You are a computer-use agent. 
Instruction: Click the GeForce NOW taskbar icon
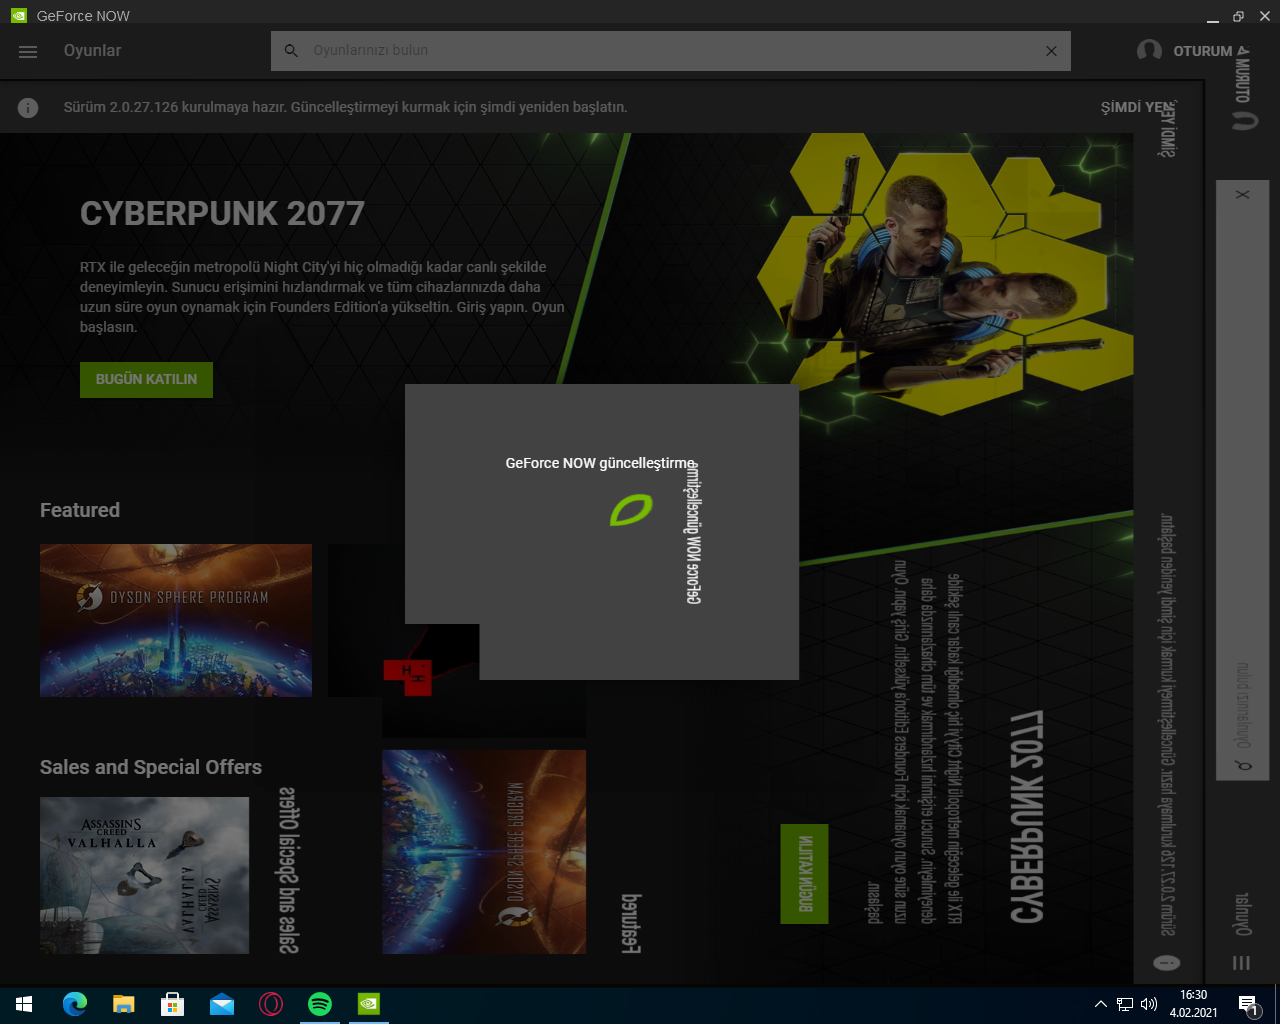[x=368, y=1004]
